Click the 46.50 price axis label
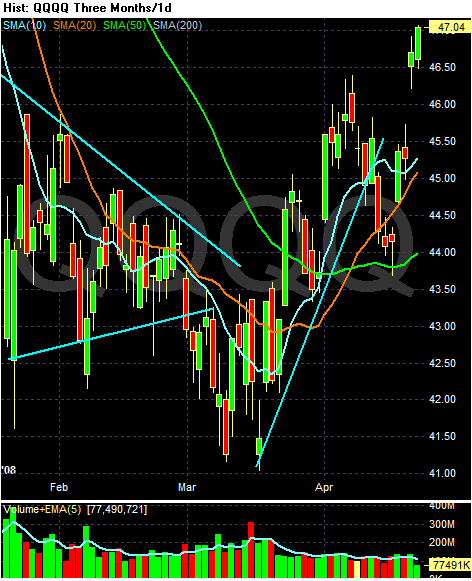This screenshot has height=581, width=472. click(442, 67)
